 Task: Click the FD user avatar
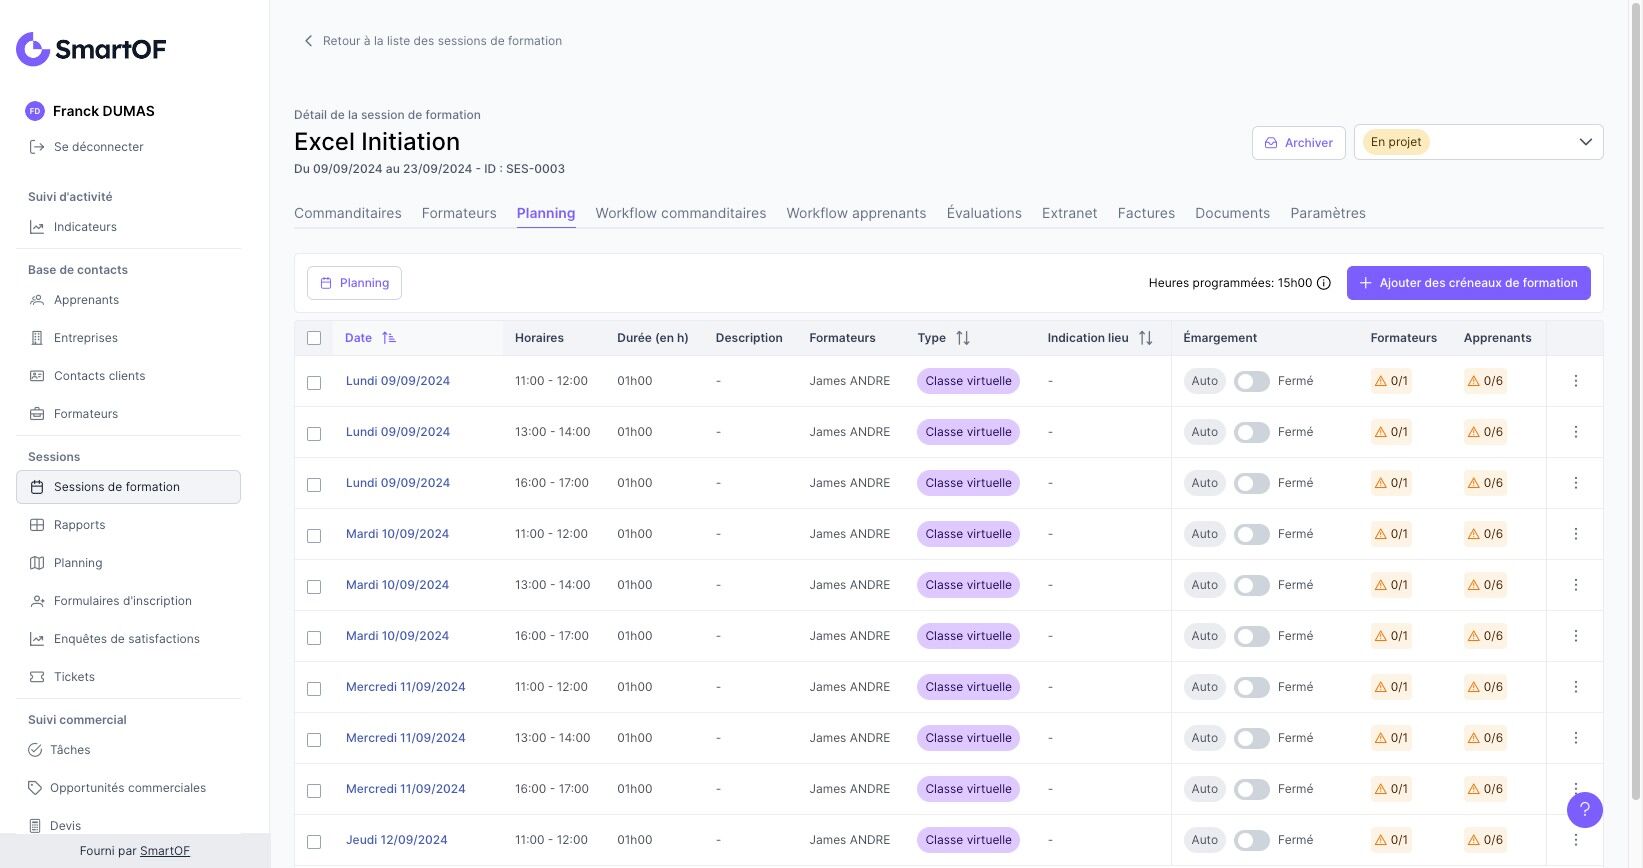tap(35, 111)
